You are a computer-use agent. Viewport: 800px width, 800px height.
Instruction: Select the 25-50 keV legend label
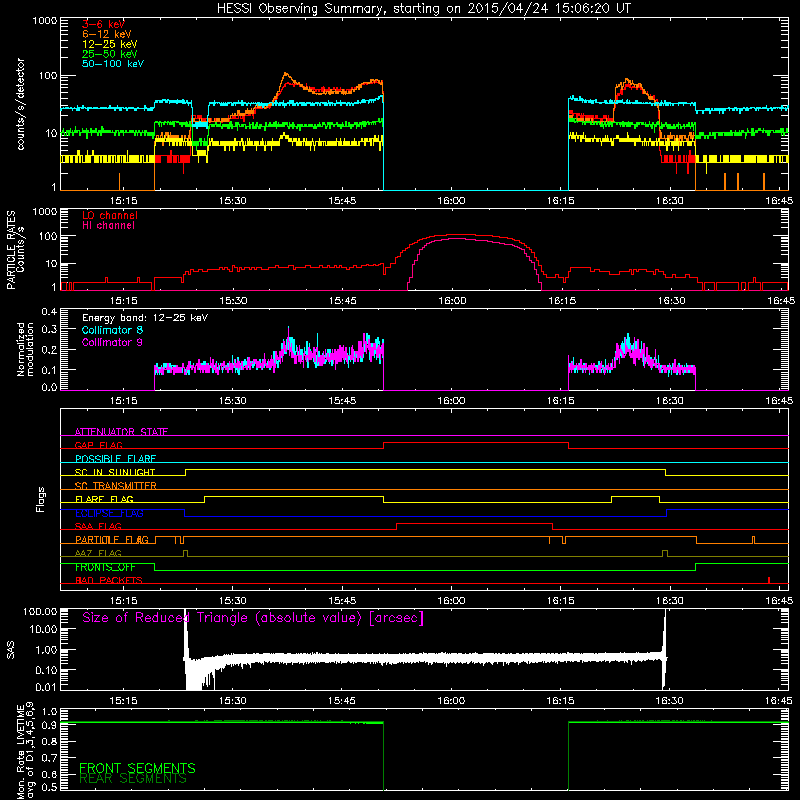tap(109, 54)
